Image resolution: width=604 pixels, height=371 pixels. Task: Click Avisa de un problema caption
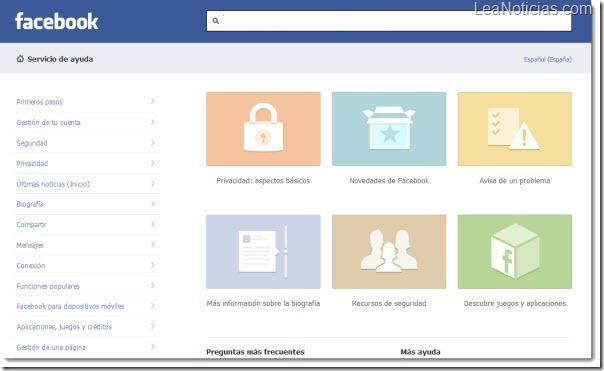tap(515, 181)
